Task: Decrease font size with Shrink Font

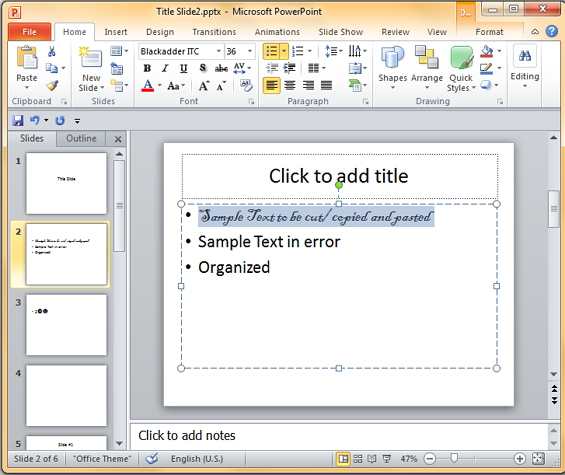Action: pos(221,86)
